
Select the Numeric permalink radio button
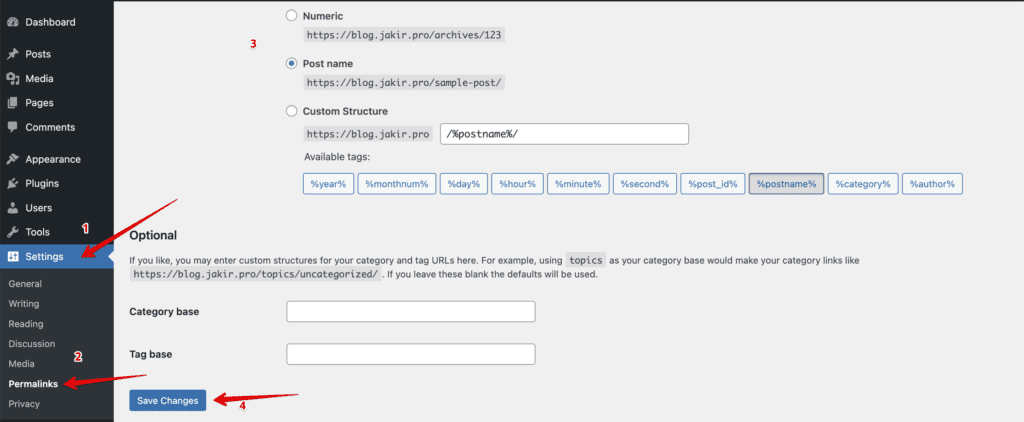tap(292, 16)
